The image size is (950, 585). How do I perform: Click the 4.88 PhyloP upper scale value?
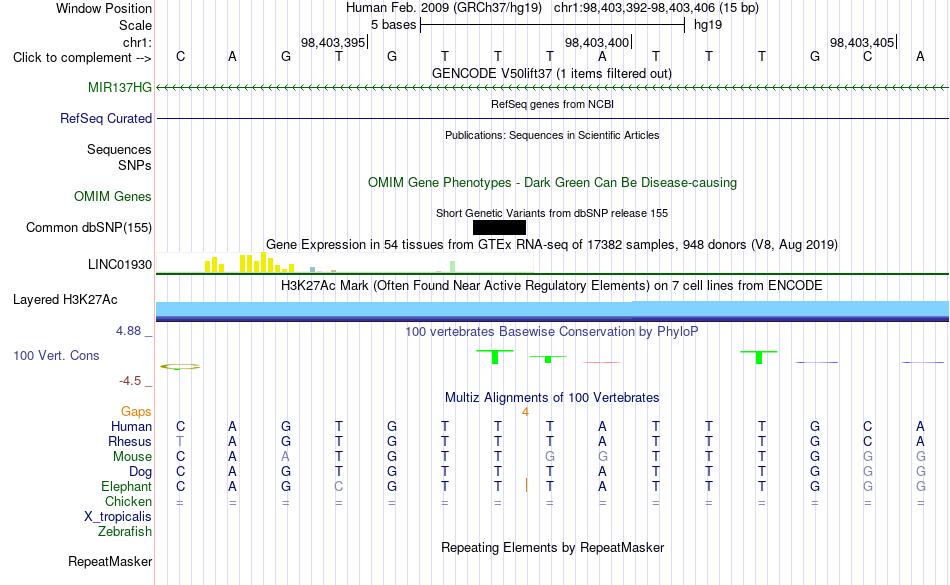click(x=128, y=331)
